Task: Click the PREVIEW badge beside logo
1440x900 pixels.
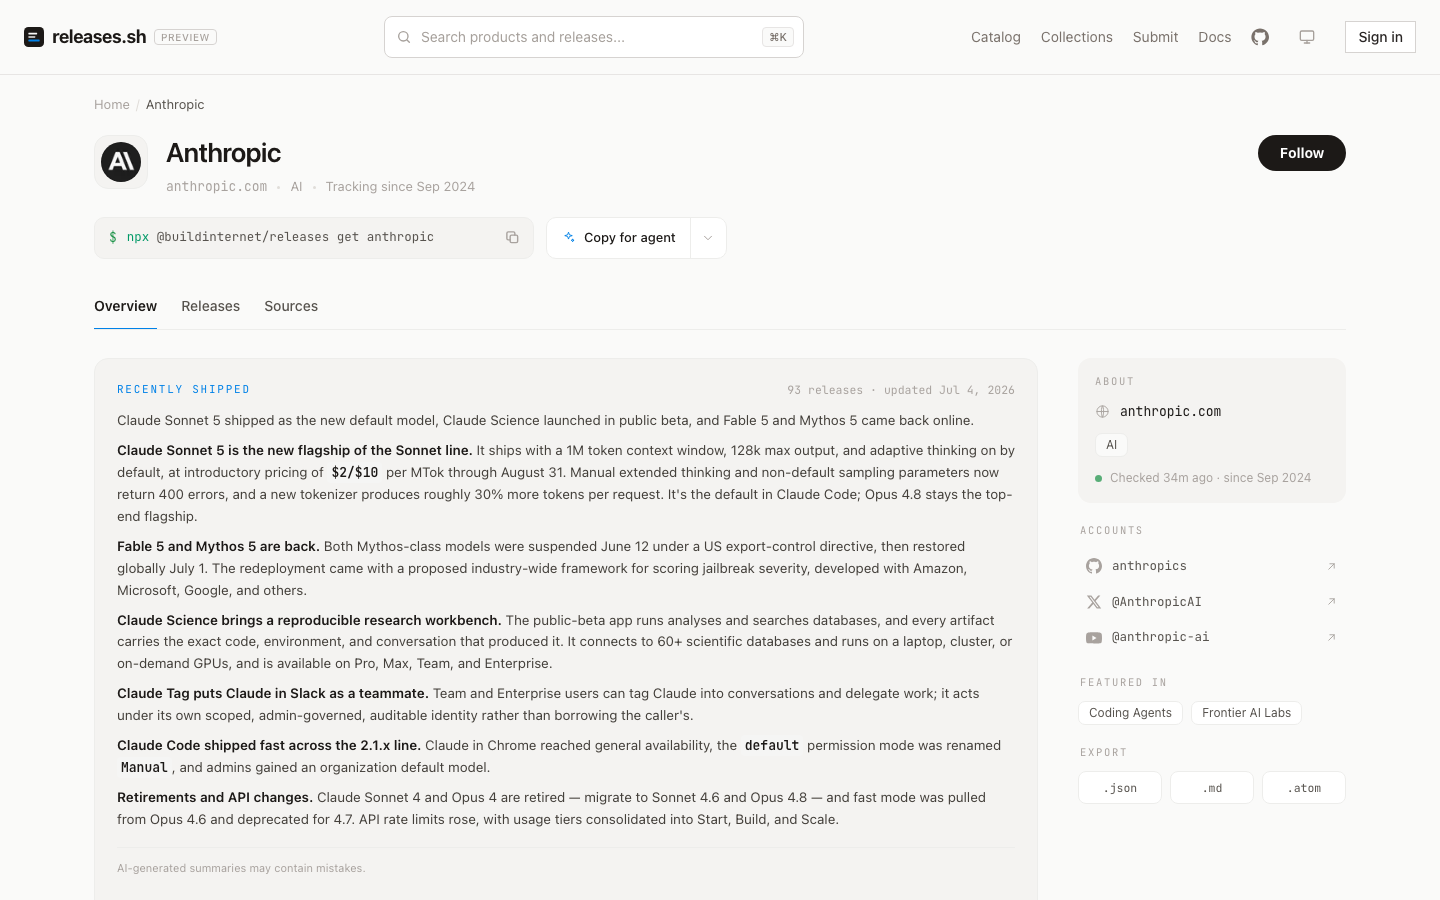Action: [185, 37]
